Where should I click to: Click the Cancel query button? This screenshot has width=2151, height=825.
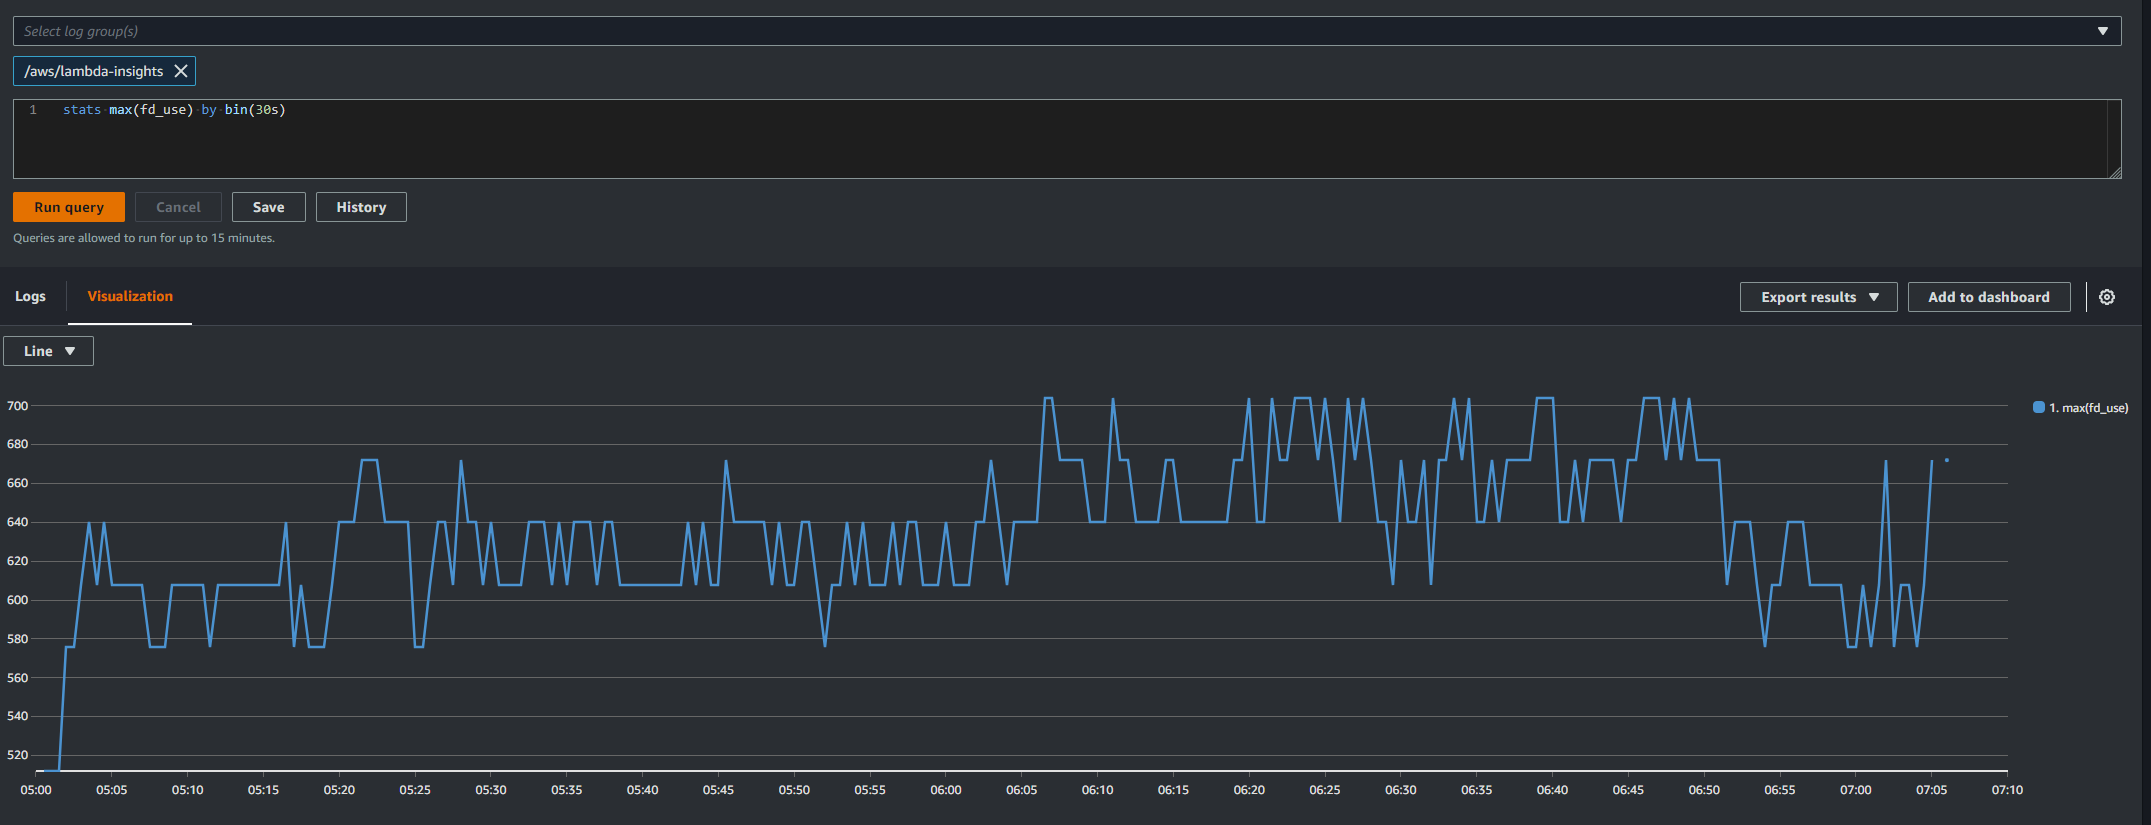178,207
